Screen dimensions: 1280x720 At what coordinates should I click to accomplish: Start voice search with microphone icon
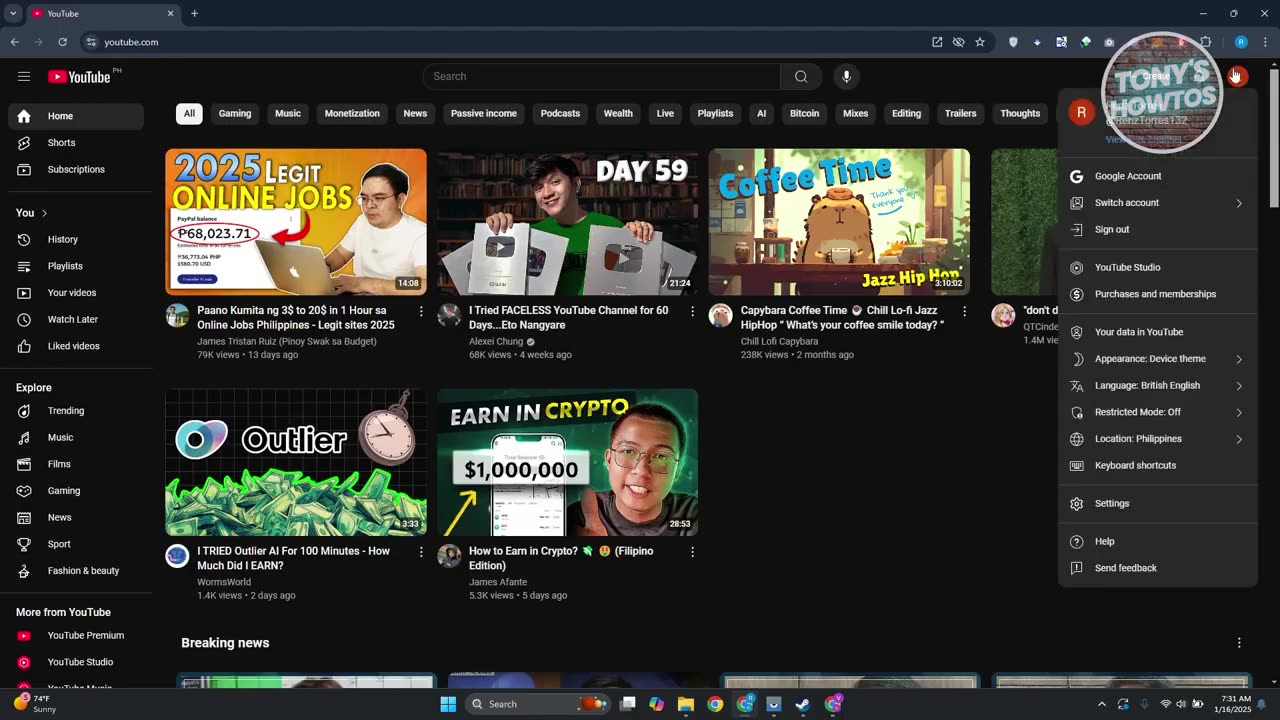(x=846, y=76)
